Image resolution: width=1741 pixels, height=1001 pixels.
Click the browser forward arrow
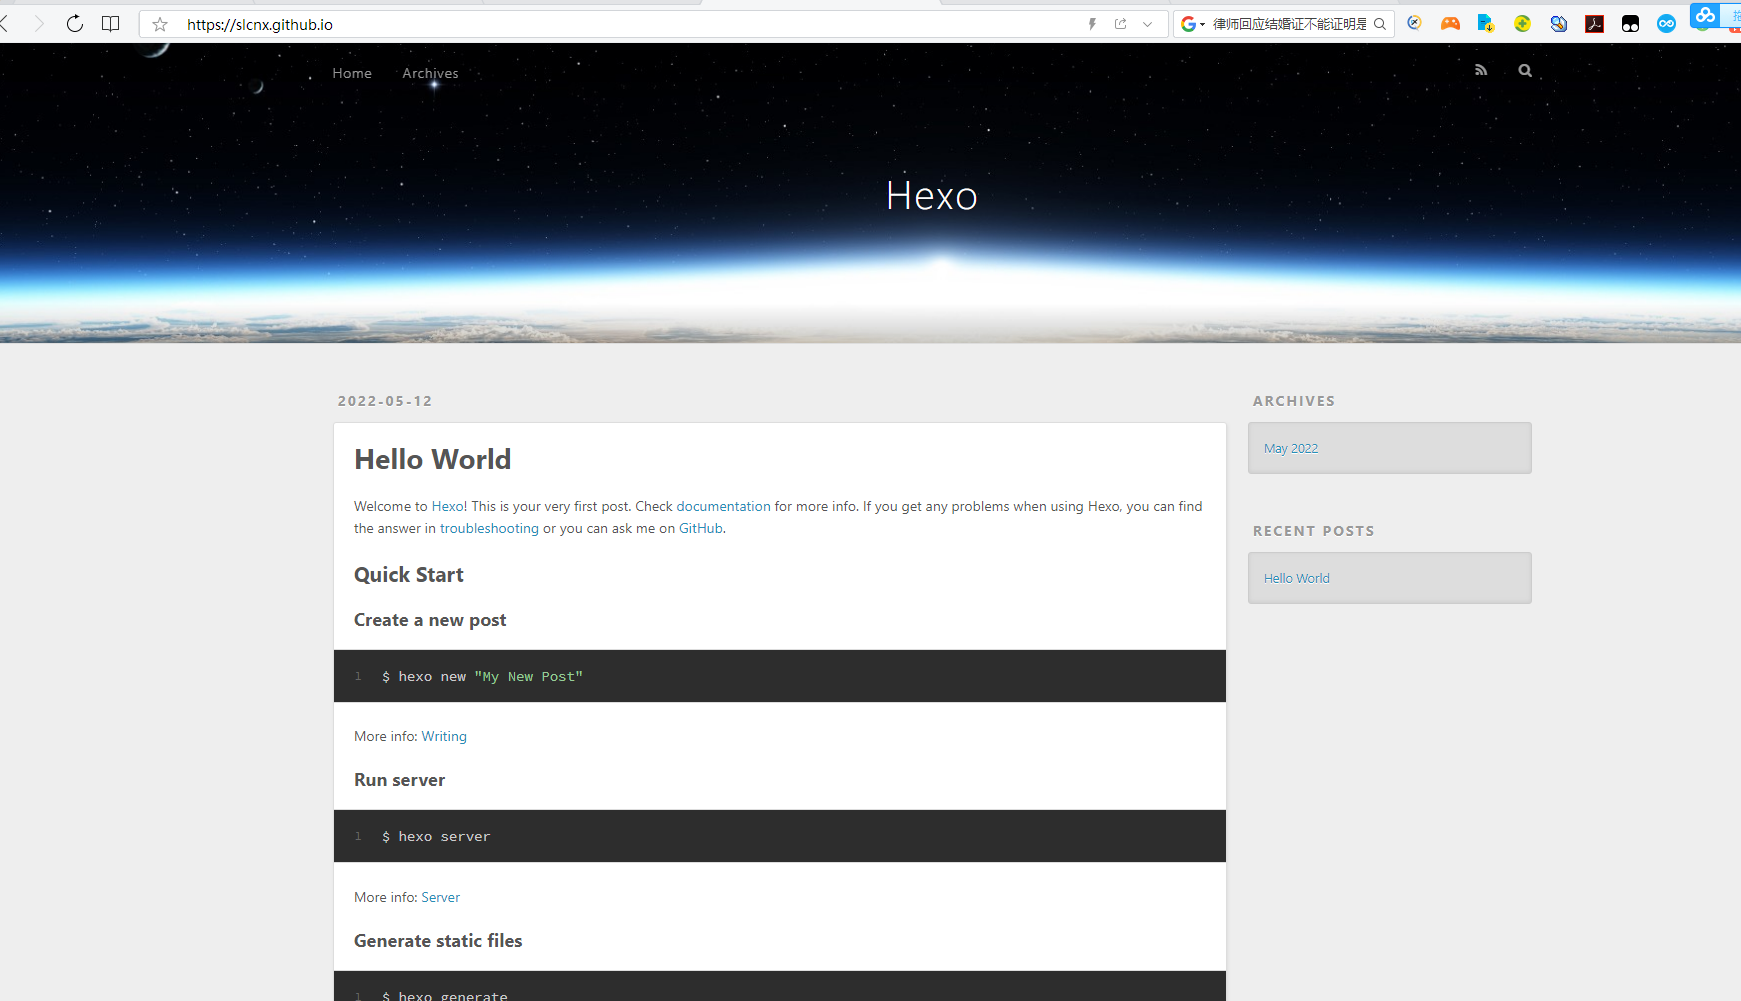coord(39,24)
